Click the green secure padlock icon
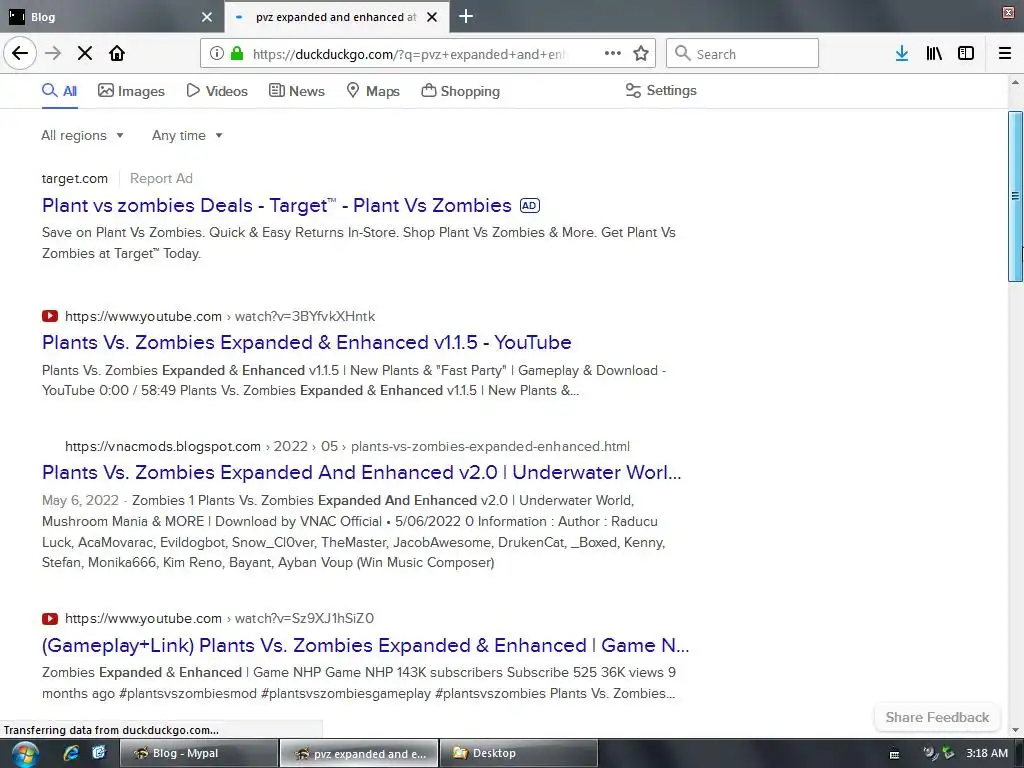Viewport: 1024px width, 768px height. tap(237, 54)
